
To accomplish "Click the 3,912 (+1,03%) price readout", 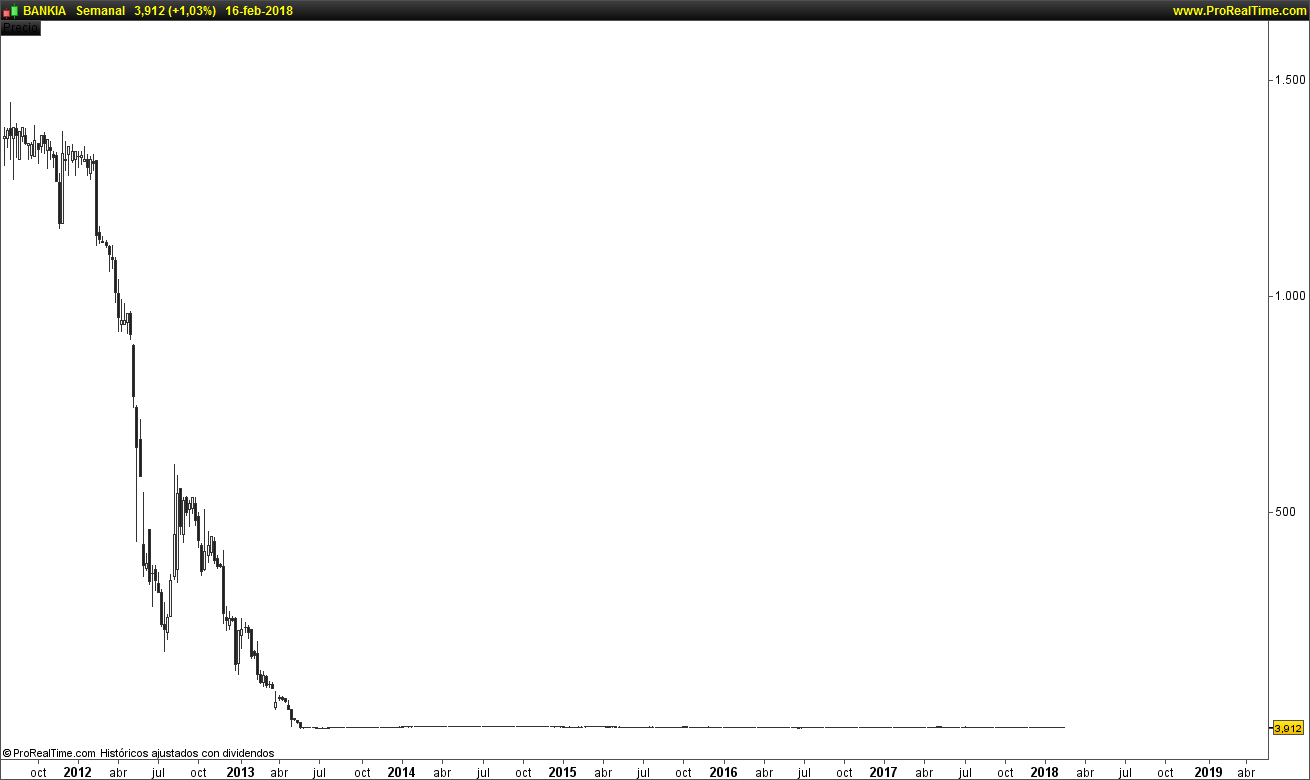I will [175, 11].
